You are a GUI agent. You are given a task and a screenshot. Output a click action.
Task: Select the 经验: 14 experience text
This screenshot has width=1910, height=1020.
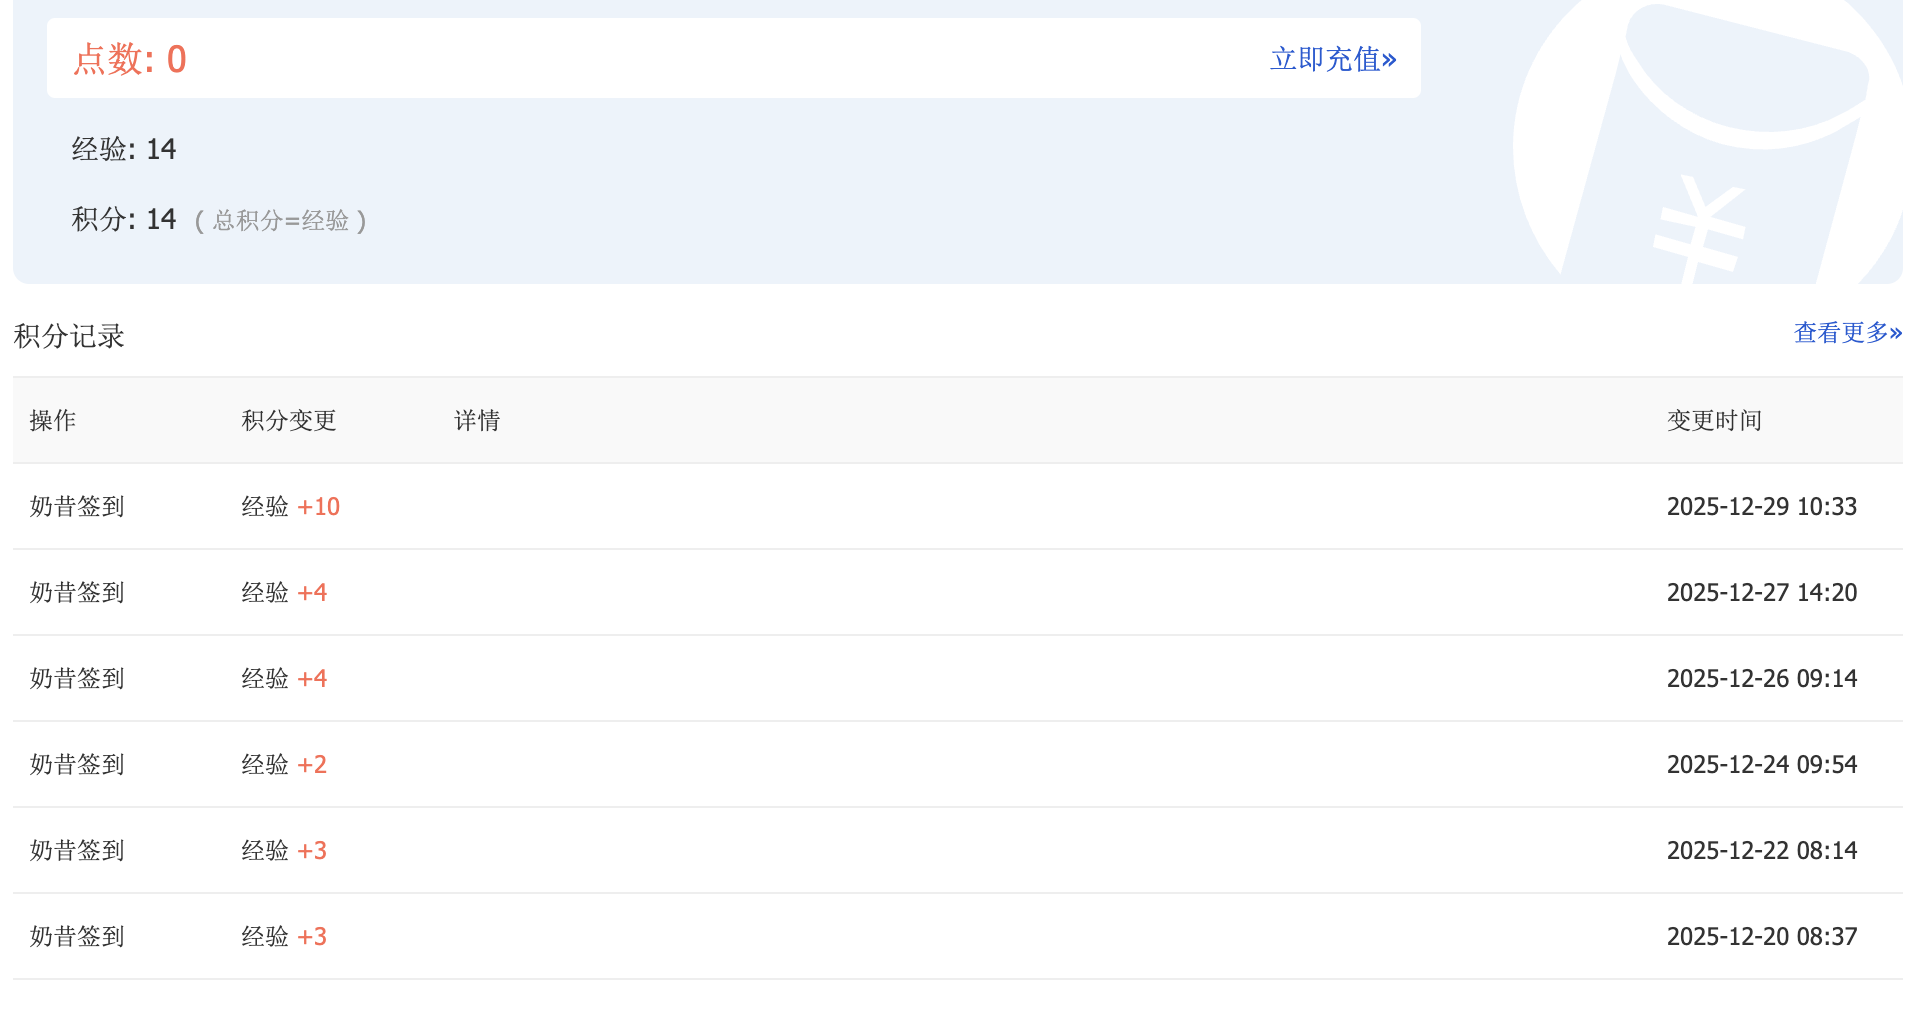click(x=124, y=150)
